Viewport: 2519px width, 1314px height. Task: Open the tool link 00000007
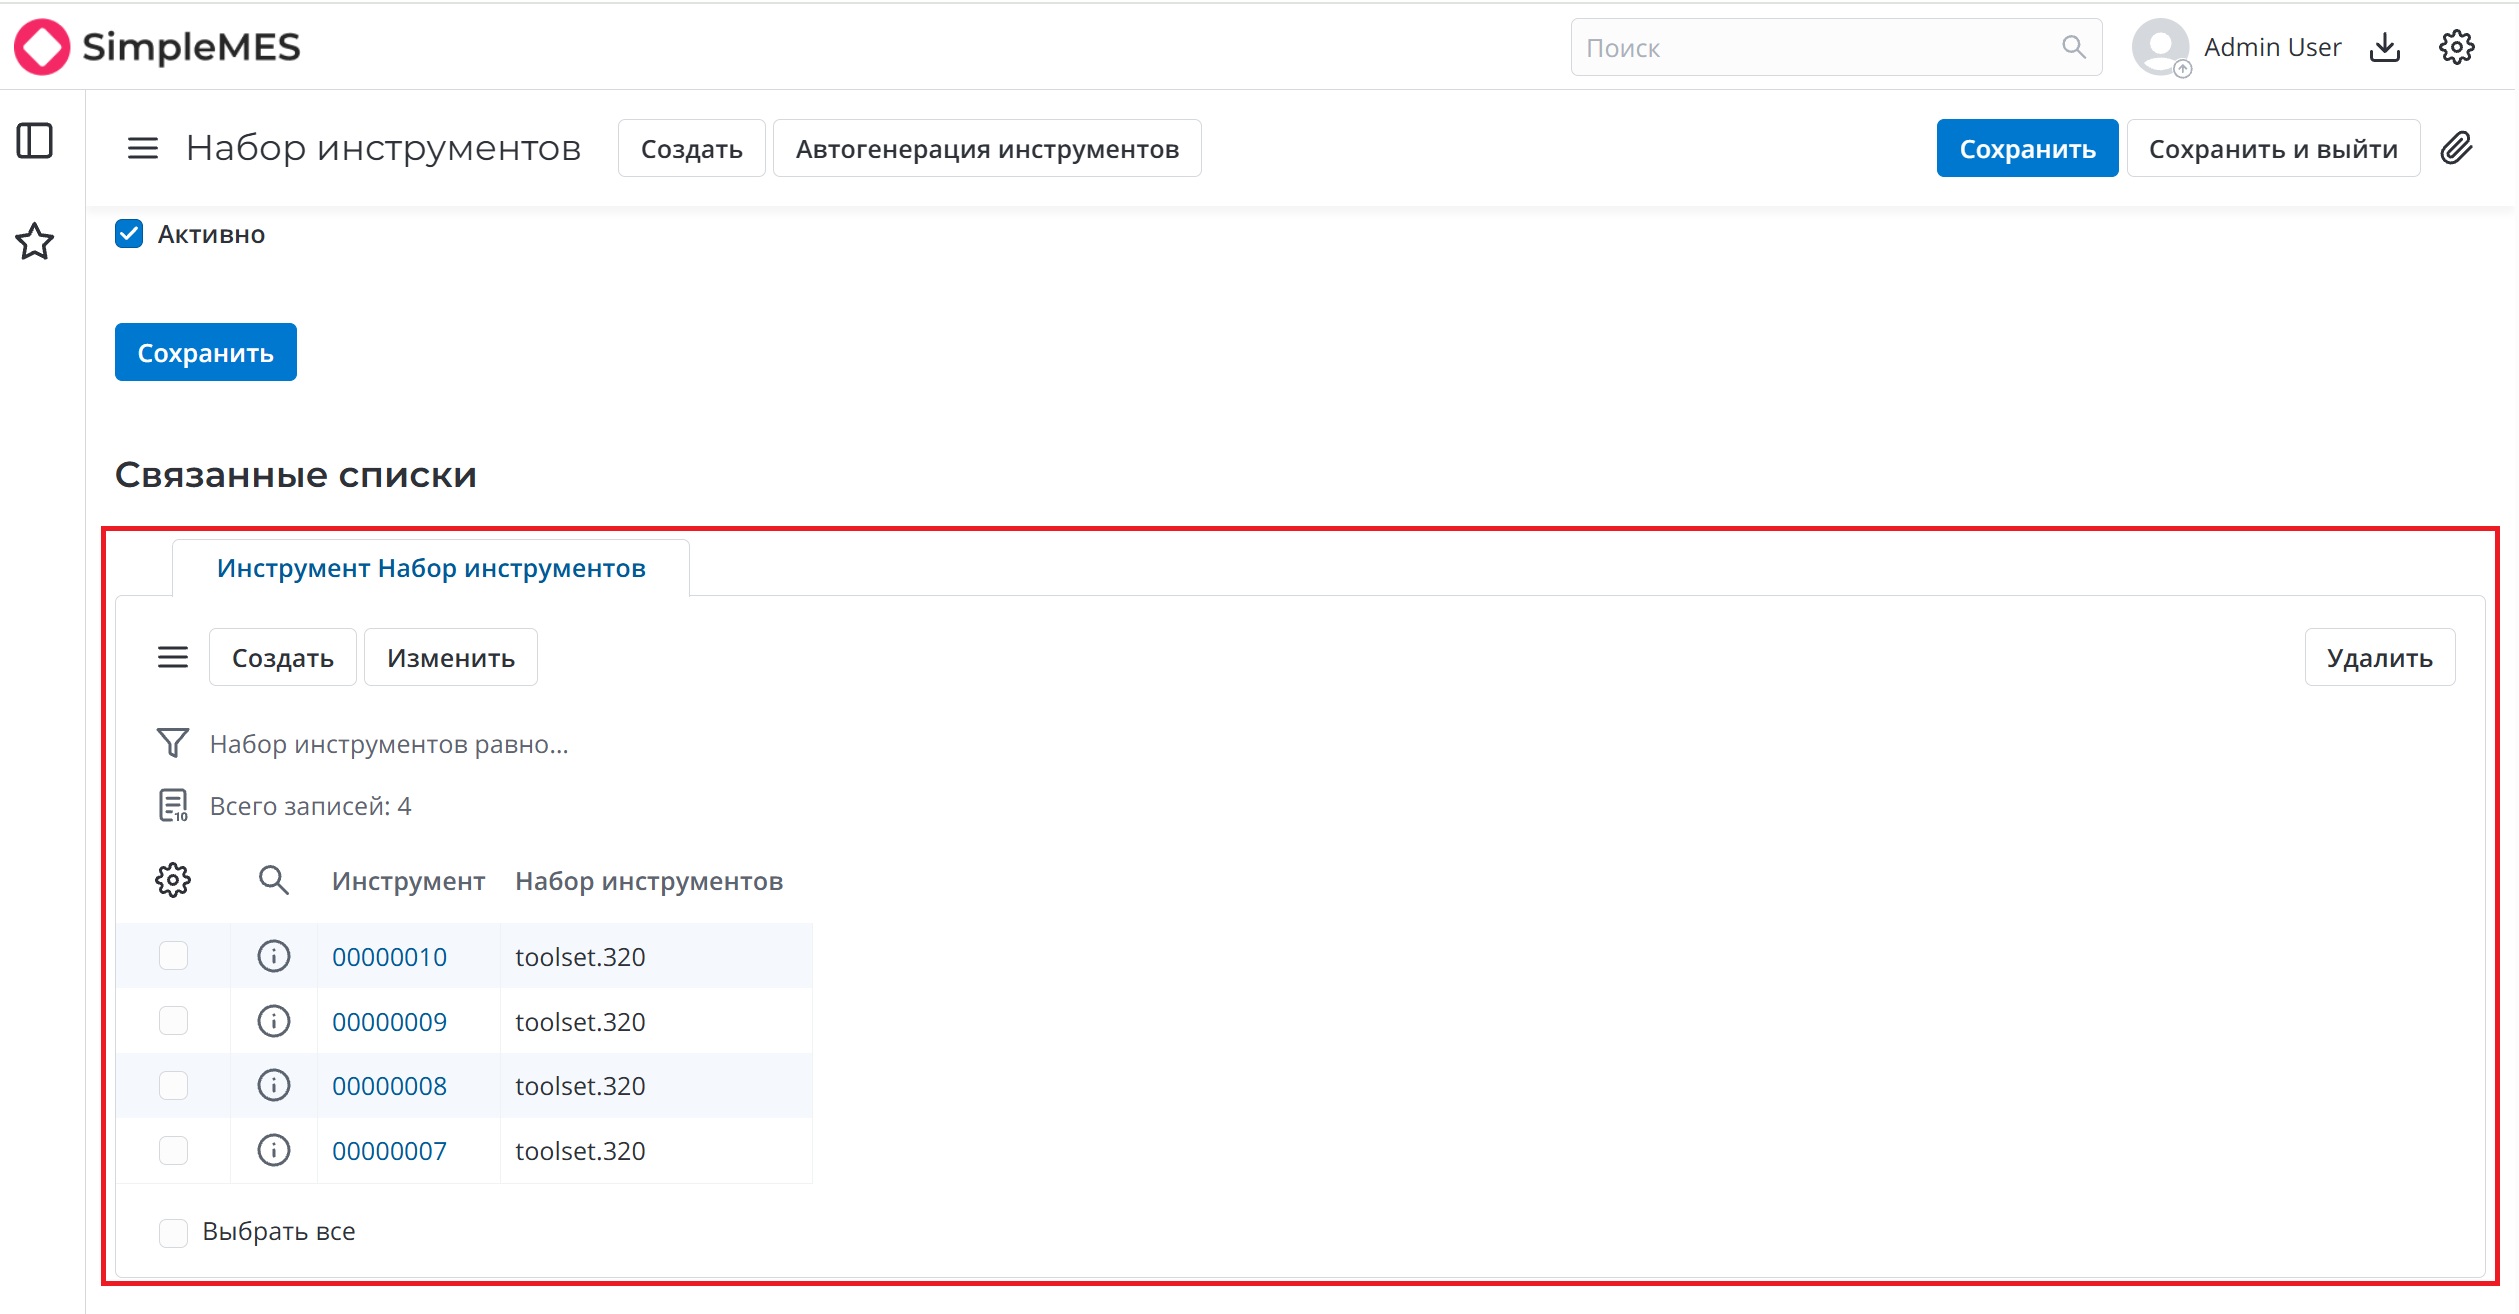(x=389, y=1151)
